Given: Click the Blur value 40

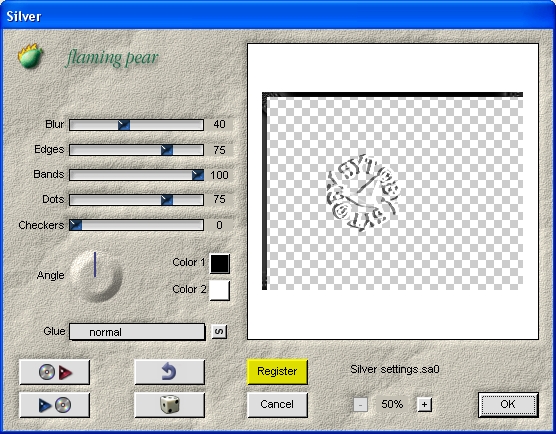Looking at the screenshot, I should (x=219, y=124).
